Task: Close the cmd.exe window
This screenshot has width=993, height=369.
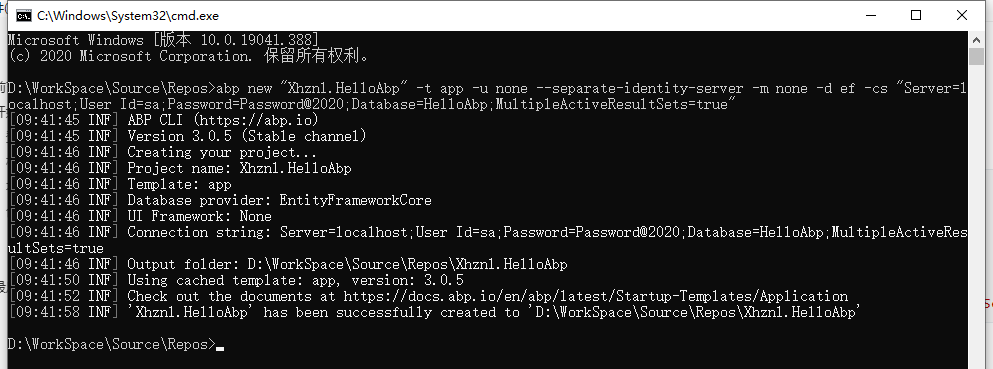Action: click(961, 15)
